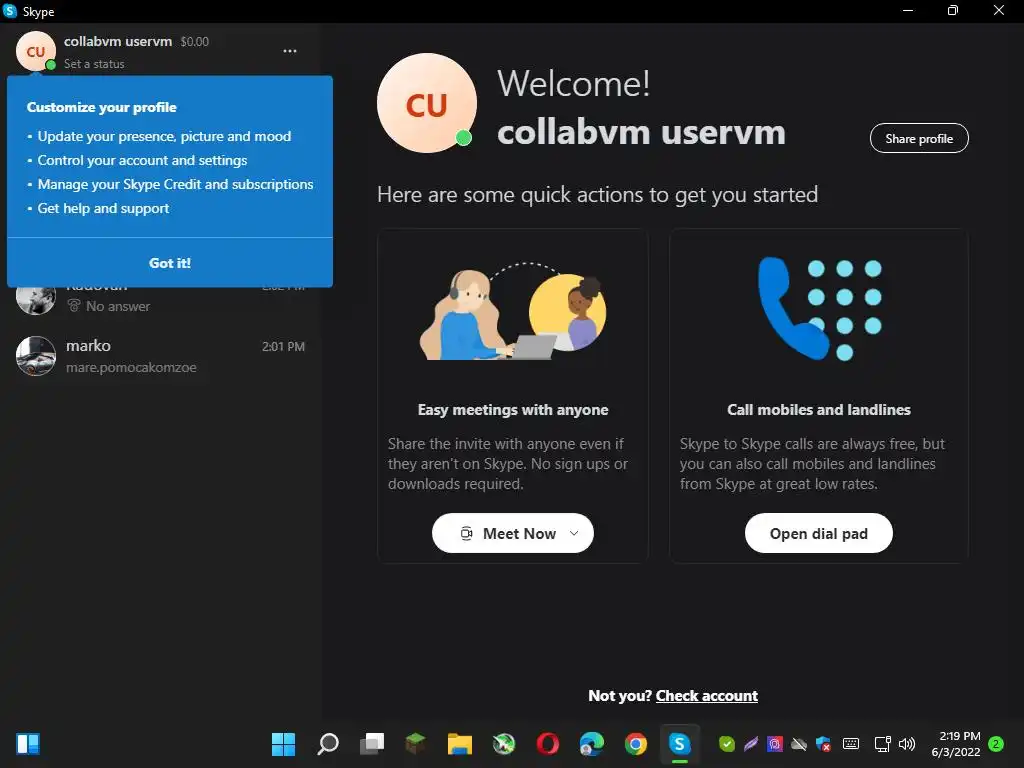
Task: Launch Minecraft grass block icon in taskbar
Action: pos(415,743)
